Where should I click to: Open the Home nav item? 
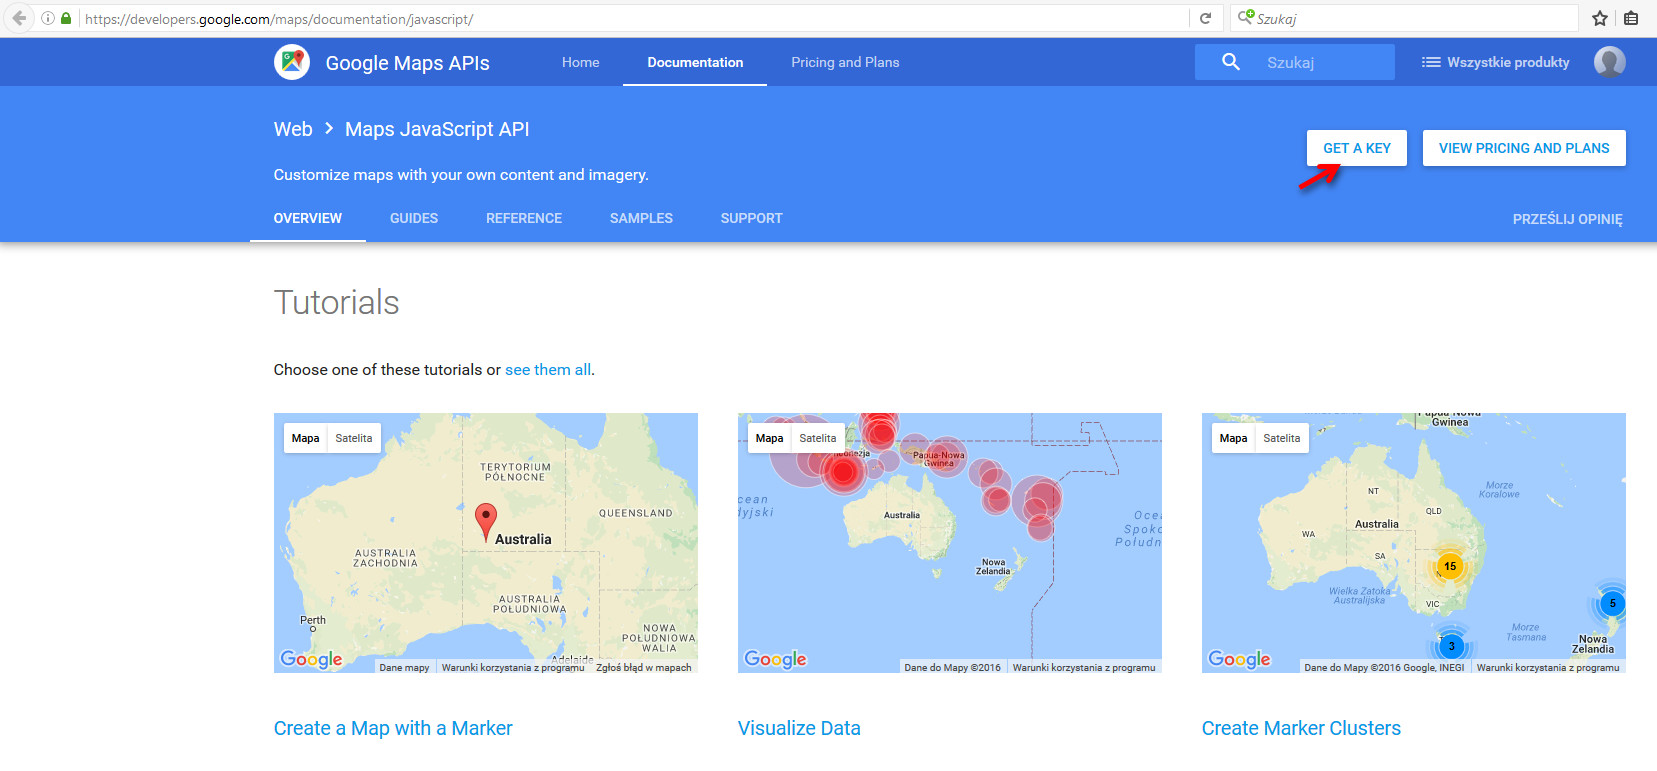pos(581,62)
